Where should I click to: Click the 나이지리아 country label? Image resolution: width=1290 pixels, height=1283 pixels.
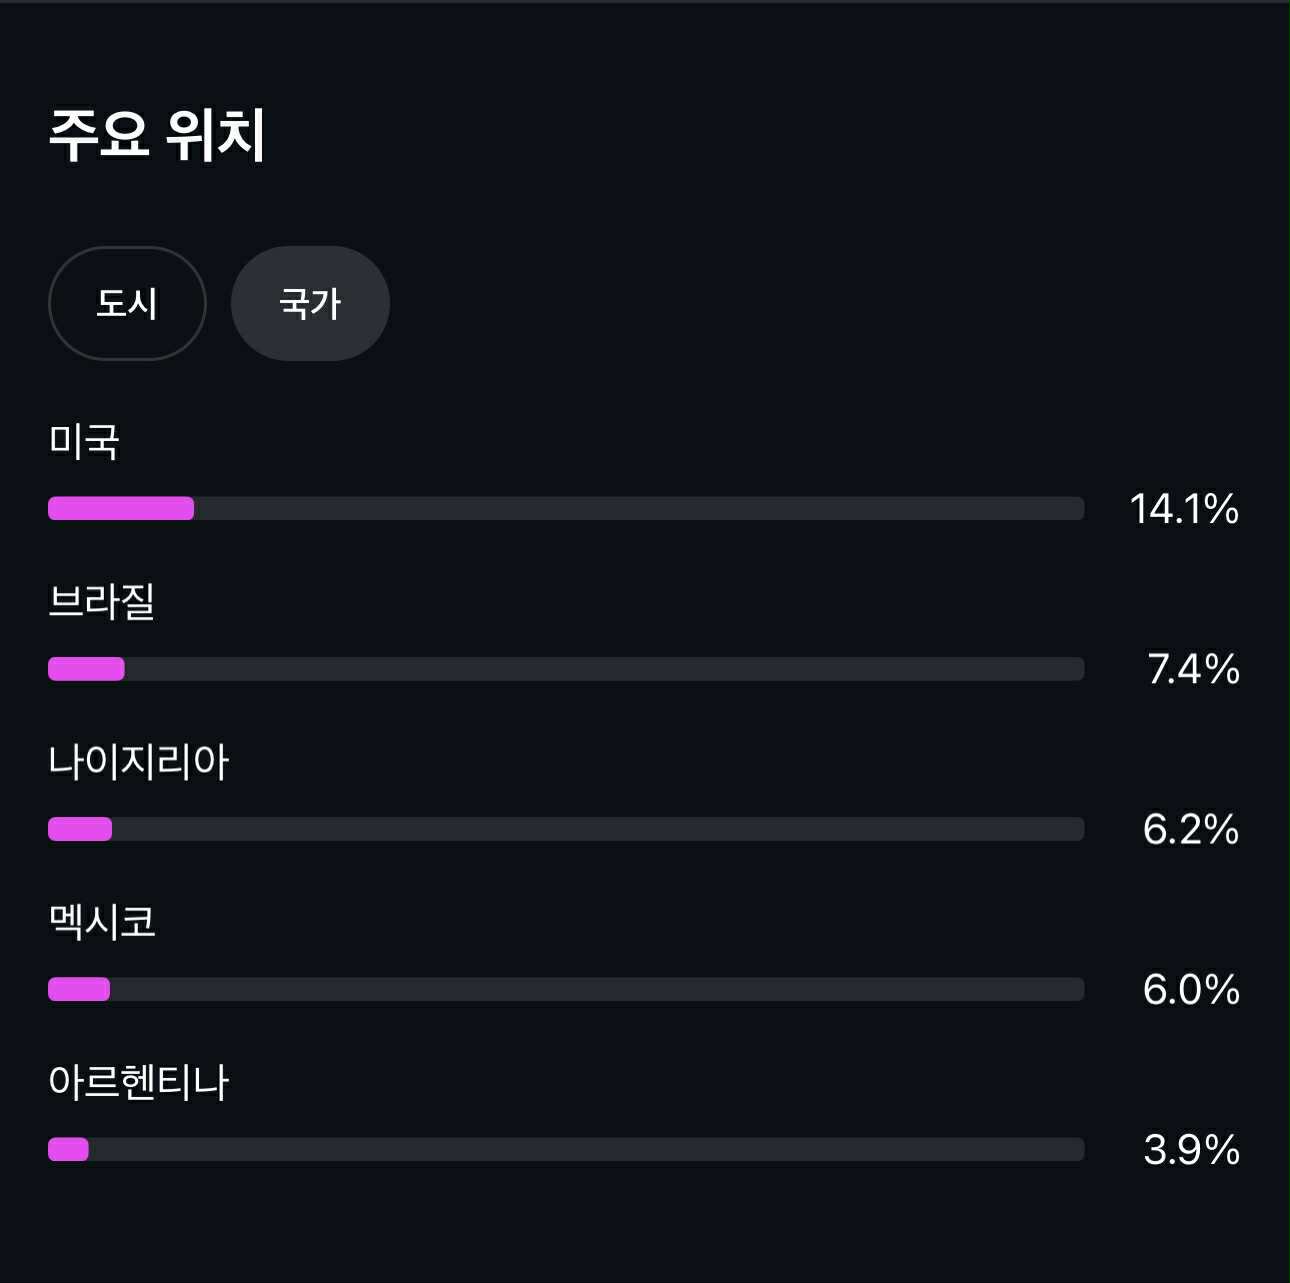139,761
